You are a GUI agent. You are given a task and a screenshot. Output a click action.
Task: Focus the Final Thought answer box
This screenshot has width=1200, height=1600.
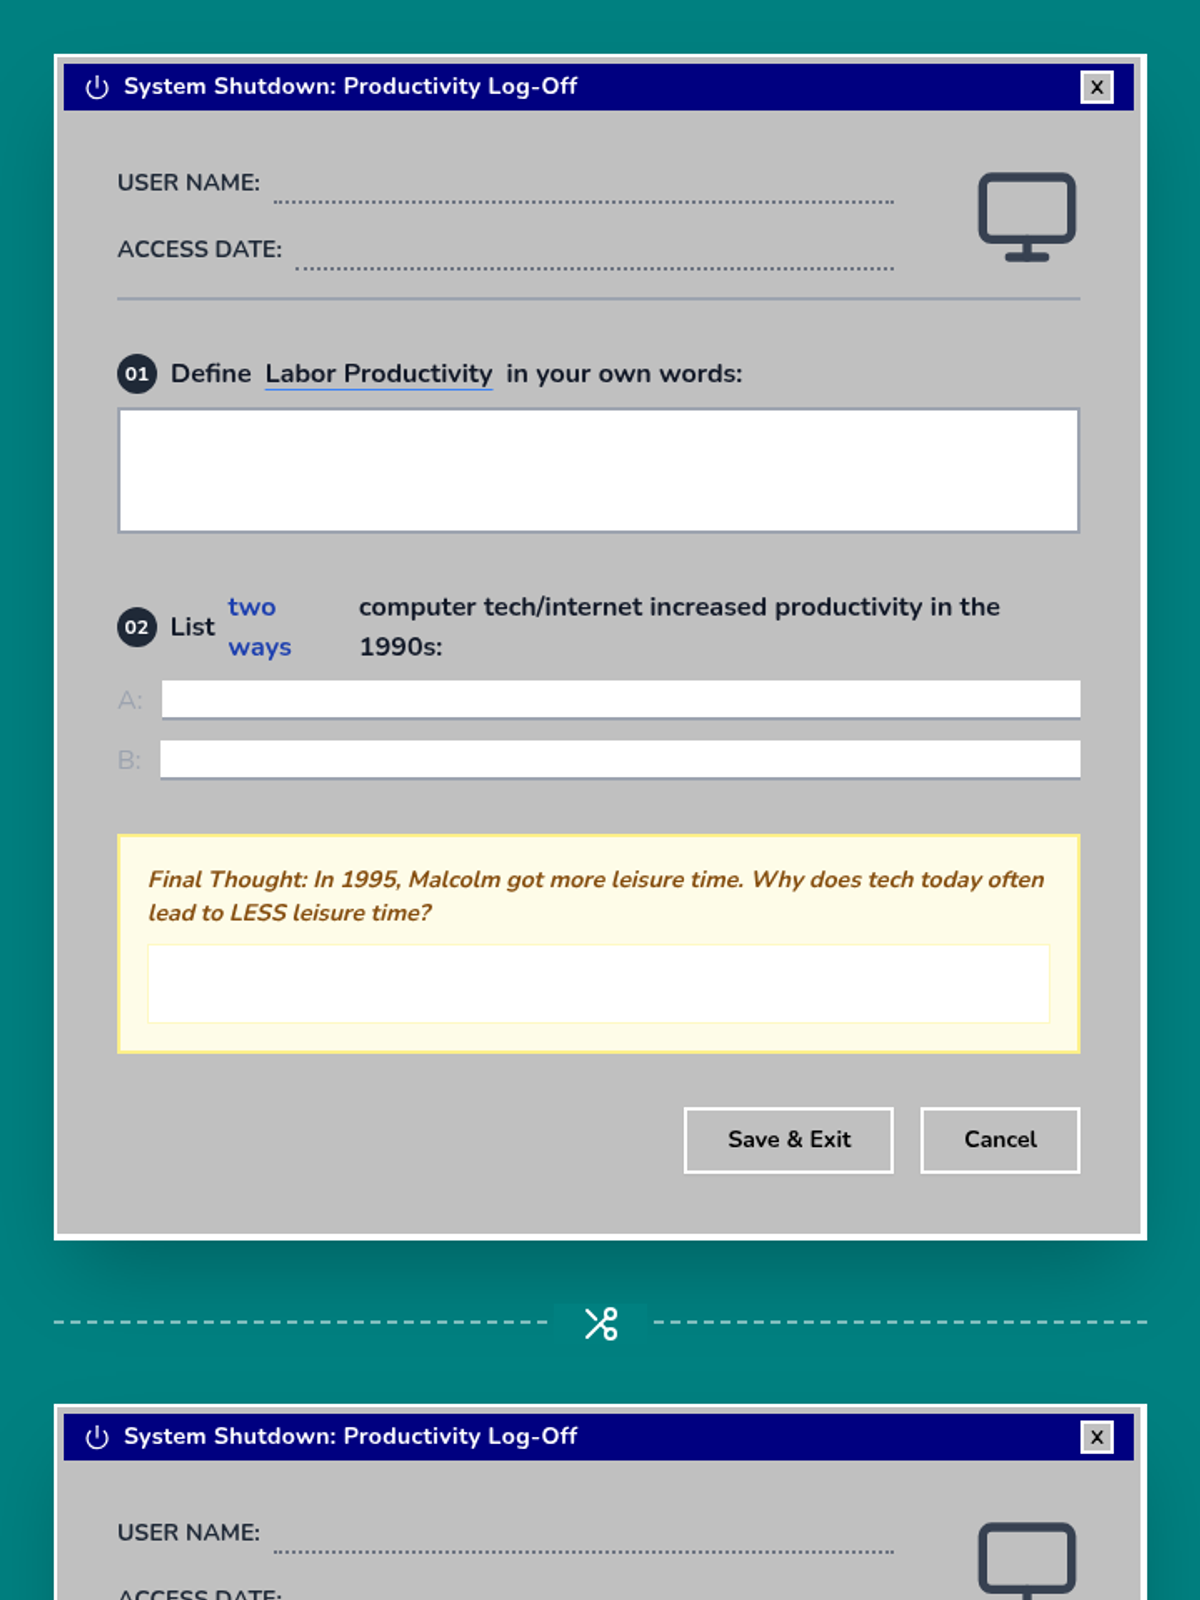598,983
